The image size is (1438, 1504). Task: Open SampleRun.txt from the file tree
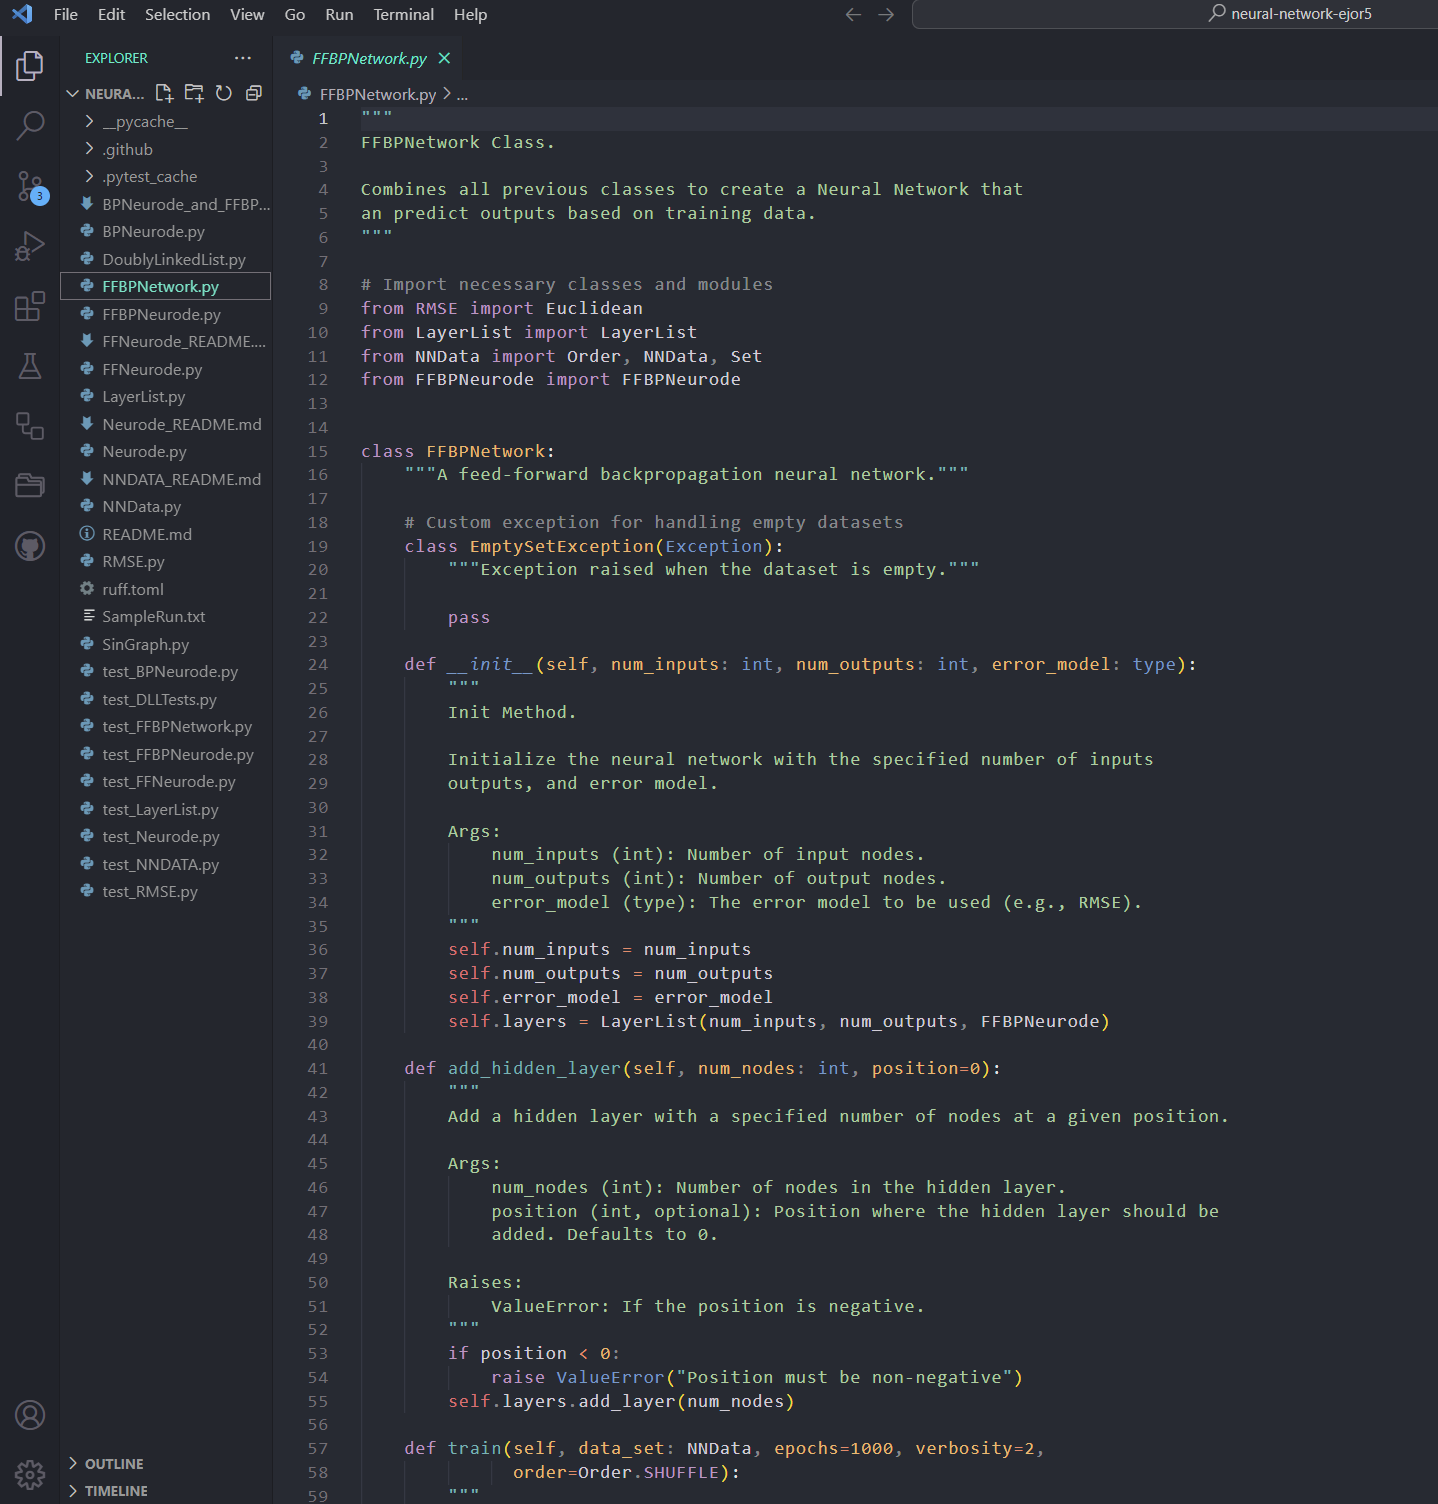pyautogui.click(x=166, y=616)
